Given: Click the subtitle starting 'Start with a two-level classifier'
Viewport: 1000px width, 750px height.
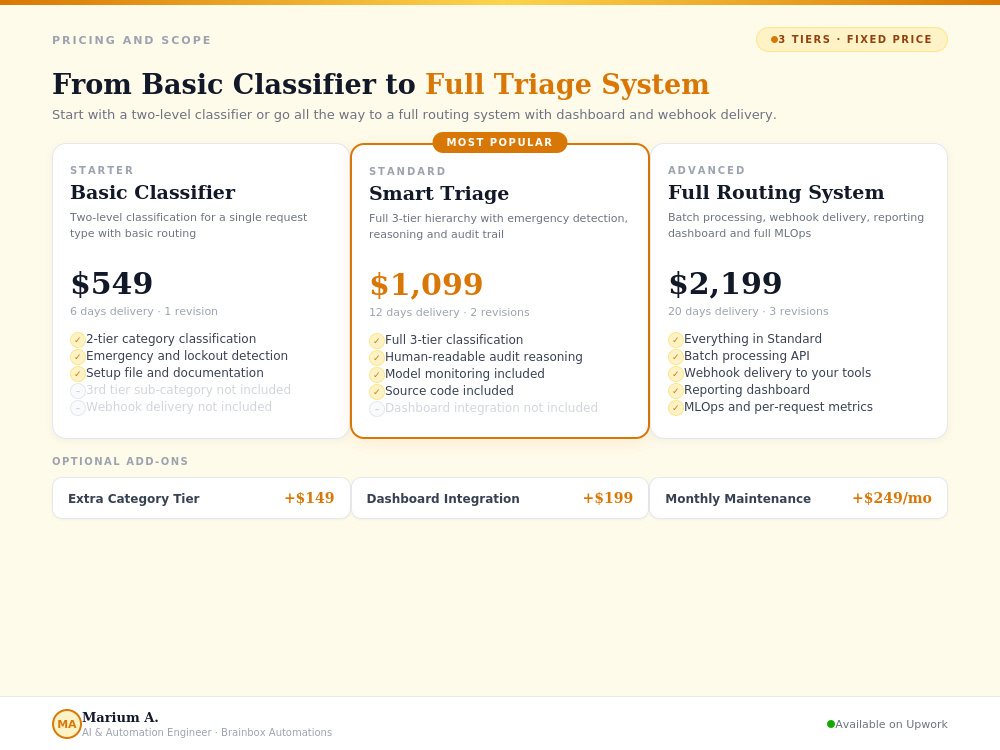Looking at the screenshot, I should click(415, 115).
